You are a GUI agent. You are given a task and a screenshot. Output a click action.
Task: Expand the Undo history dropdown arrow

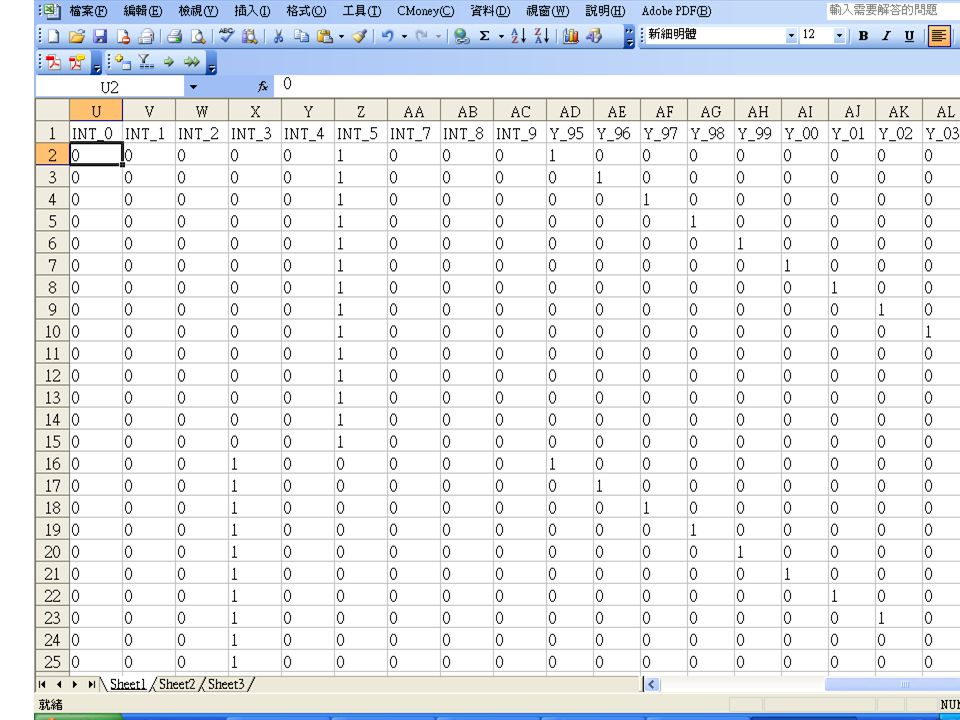(404, 37)
